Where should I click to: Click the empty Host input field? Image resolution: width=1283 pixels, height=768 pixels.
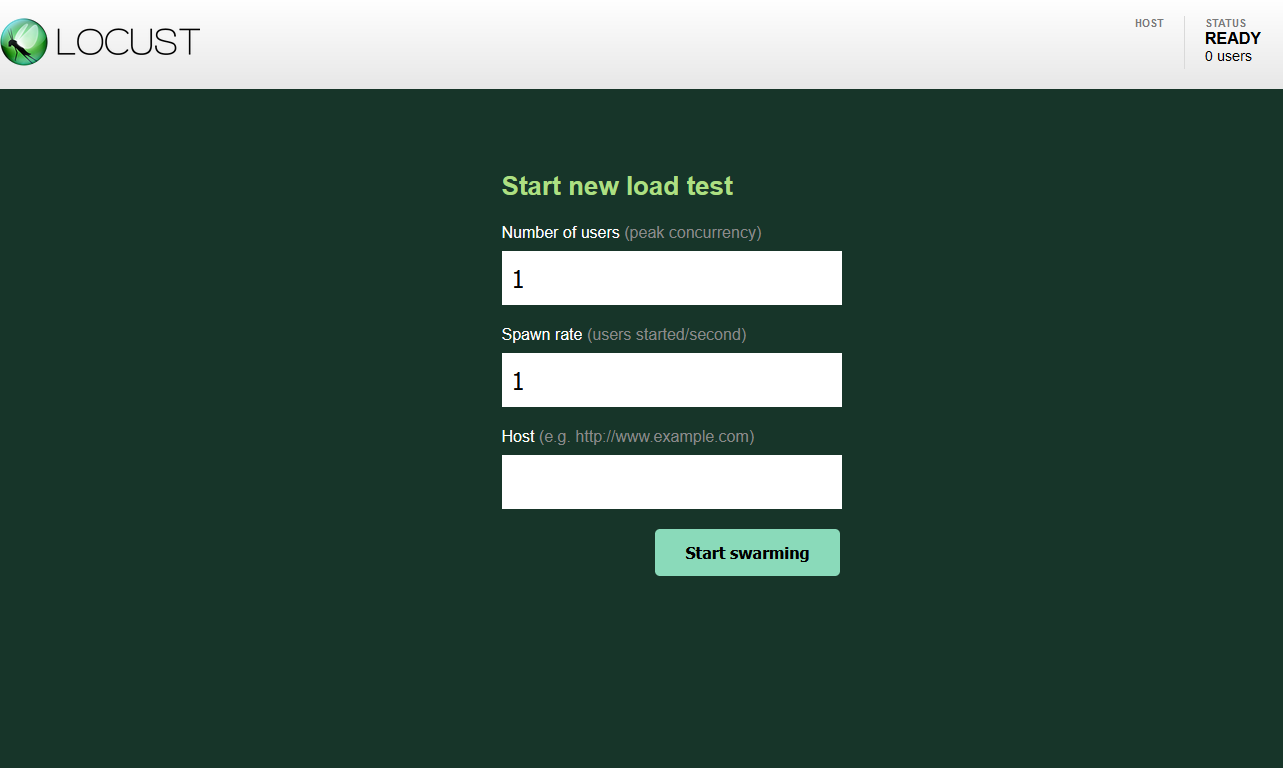[671, 481]
